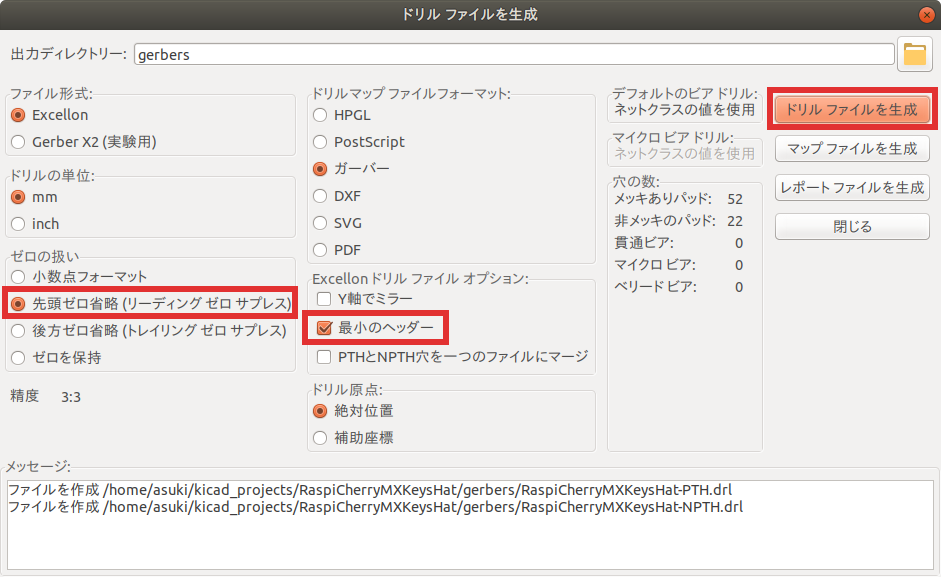
Task: Click the ドリル ファイルを生成 window title
Action: pos(470,14)
